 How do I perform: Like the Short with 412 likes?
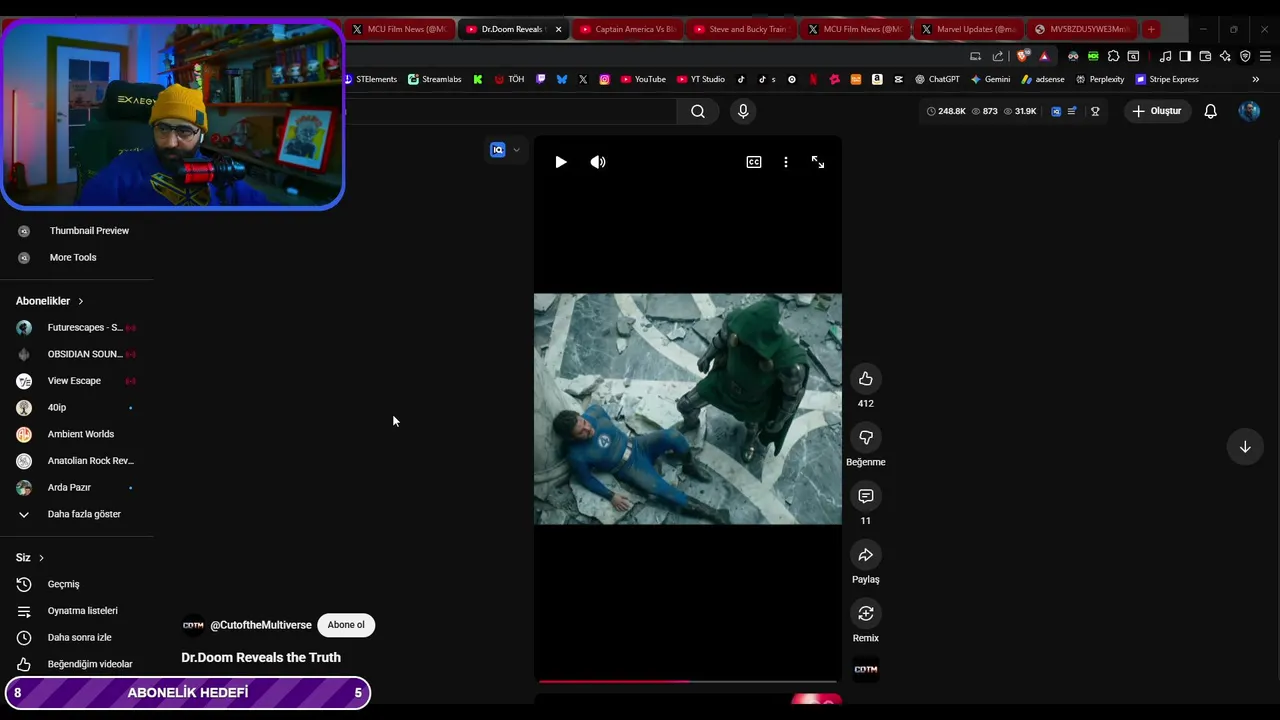866,379
